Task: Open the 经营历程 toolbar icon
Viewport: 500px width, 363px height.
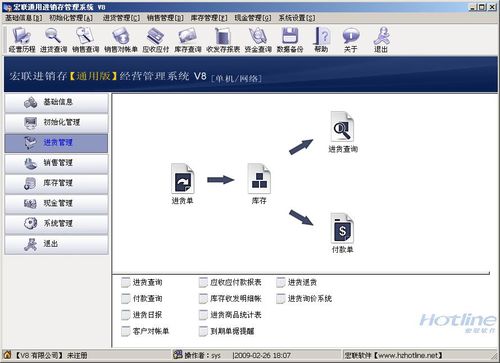Action: coord(22,40)
